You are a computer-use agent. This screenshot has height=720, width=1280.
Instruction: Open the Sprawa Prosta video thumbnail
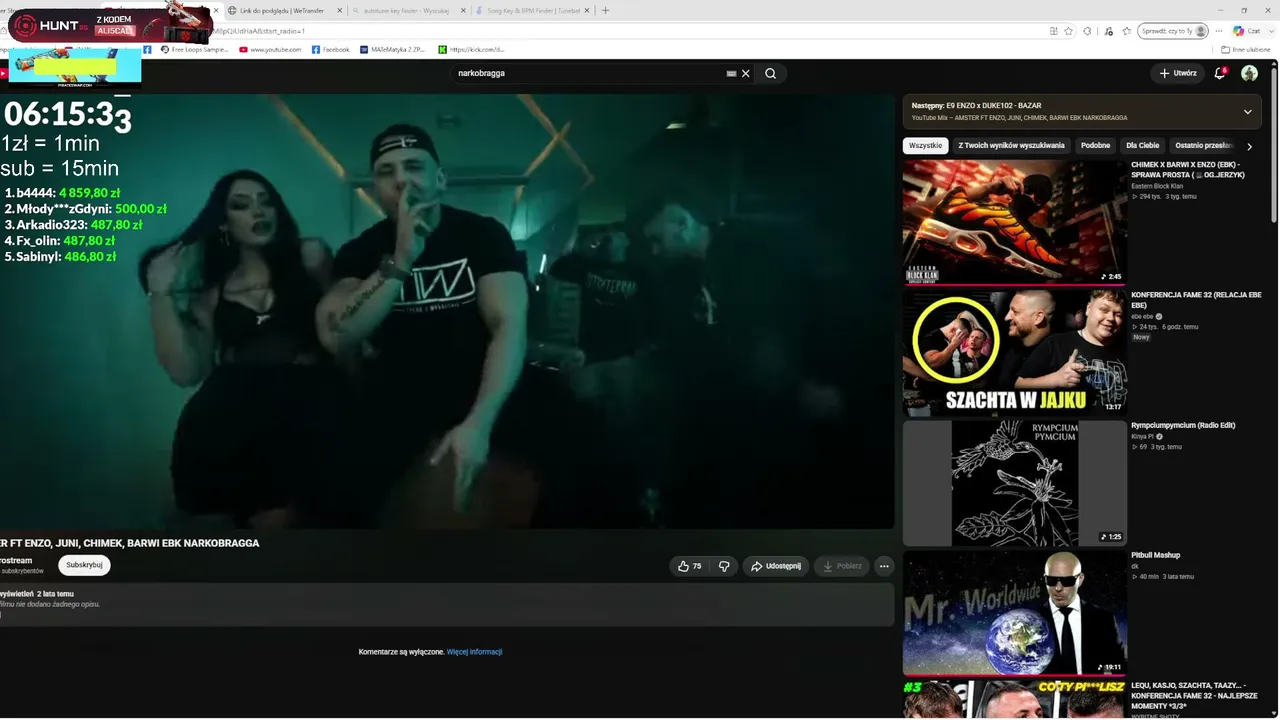point(1014,222)
